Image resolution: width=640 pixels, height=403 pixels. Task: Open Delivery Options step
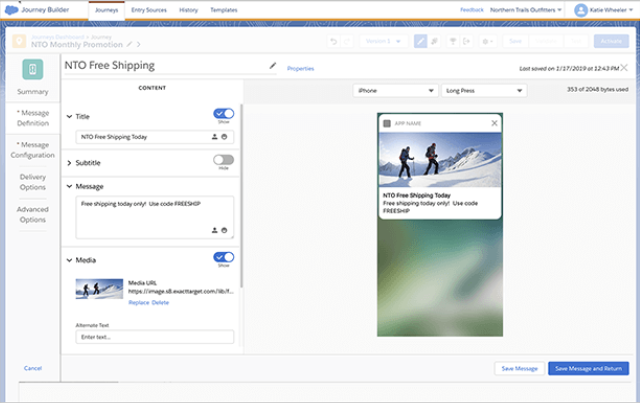pos(33,182)
